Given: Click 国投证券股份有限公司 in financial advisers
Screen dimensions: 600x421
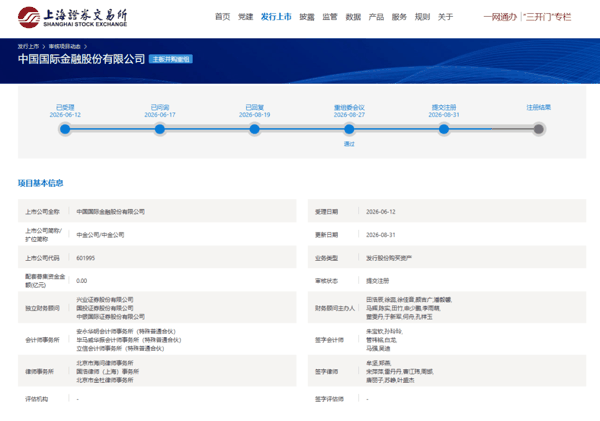Looking at the screenshot, I should pyautogui.click(x=105, y=308).
